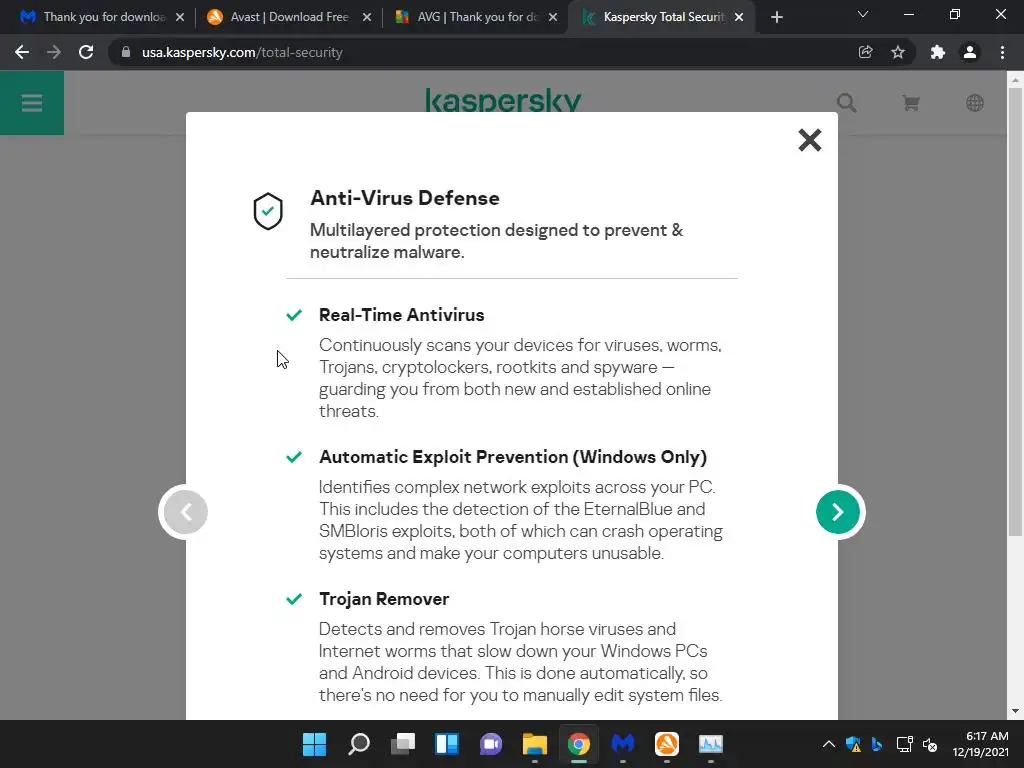Open Teams Chat on taskbar

point(490,744)
